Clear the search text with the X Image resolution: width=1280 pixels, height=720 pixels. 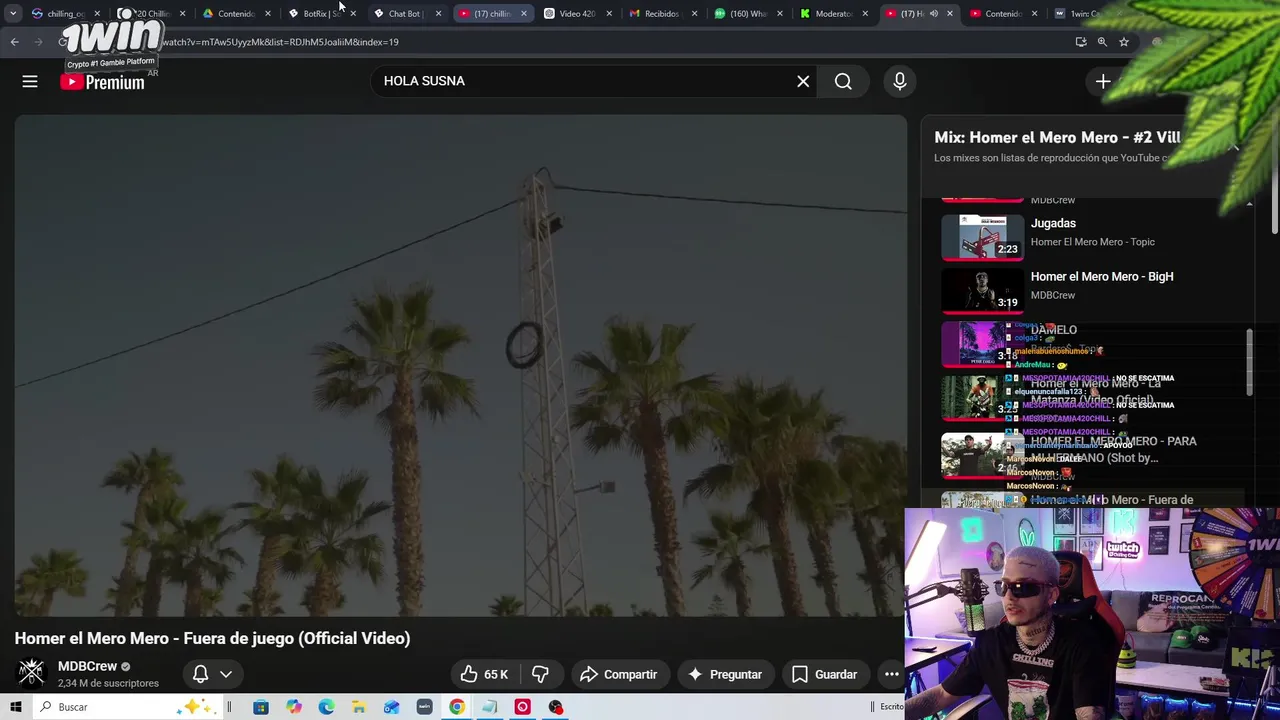coord(803,81)
